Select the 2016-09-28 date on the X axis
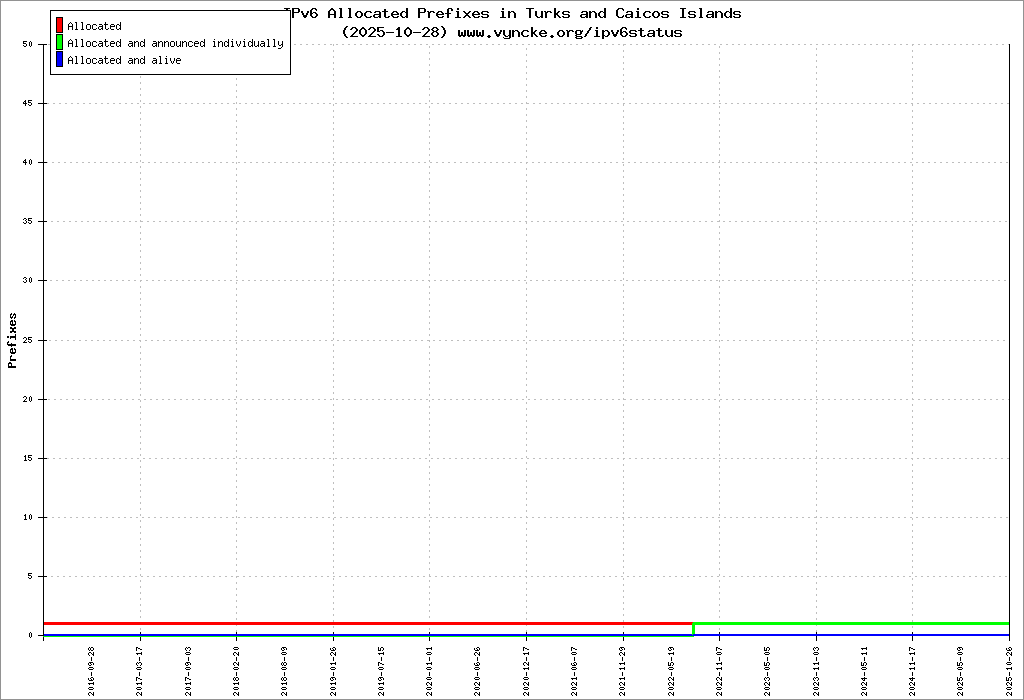 pos(92,670)
